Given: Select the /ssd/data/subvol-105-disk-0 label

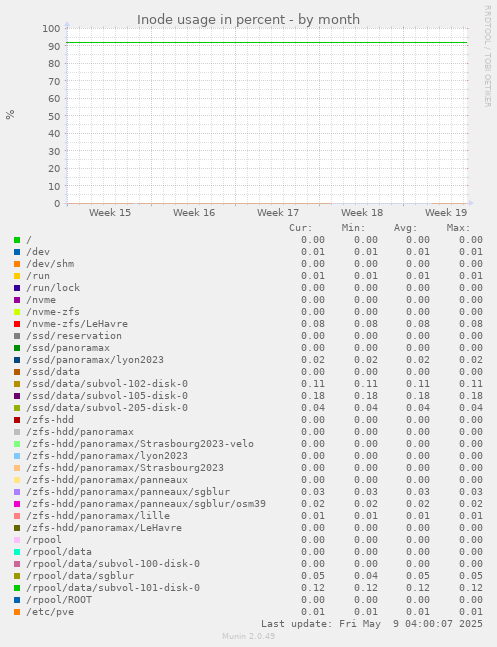Looking at the screenshot, I should point(107,396).
